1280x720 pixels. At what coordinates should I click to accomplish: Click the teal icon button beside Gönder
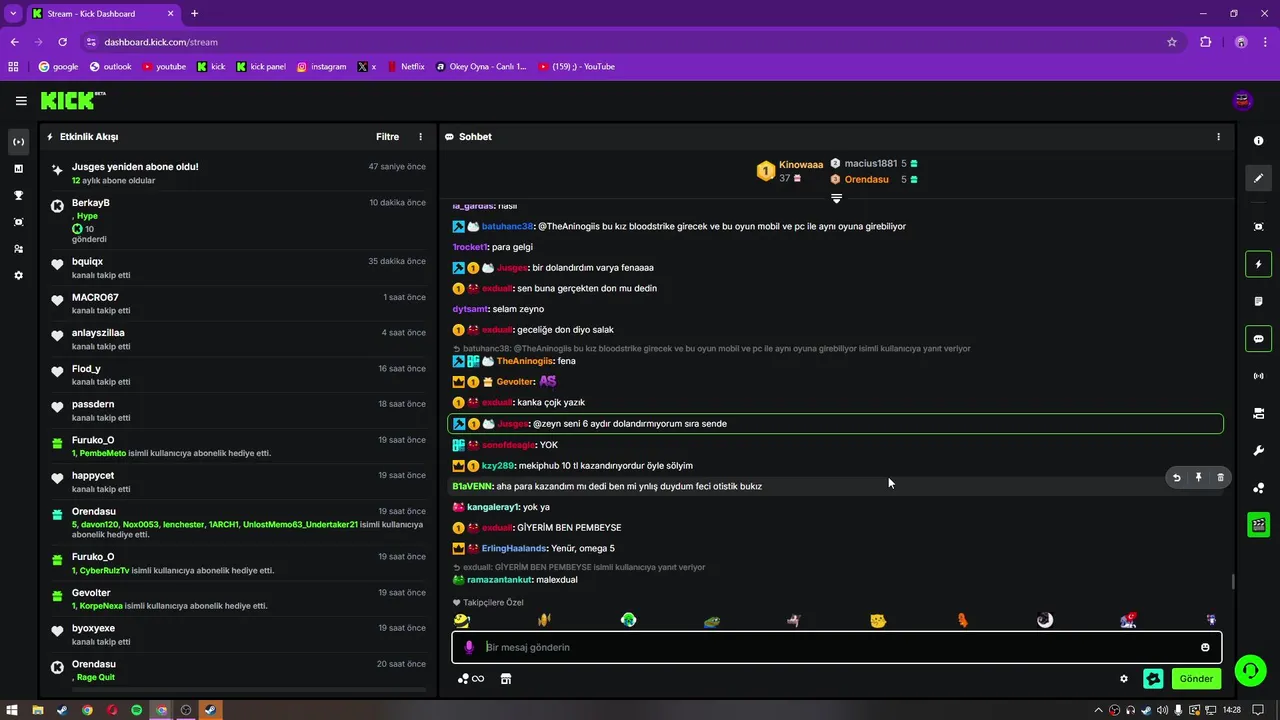point(1153,678)
